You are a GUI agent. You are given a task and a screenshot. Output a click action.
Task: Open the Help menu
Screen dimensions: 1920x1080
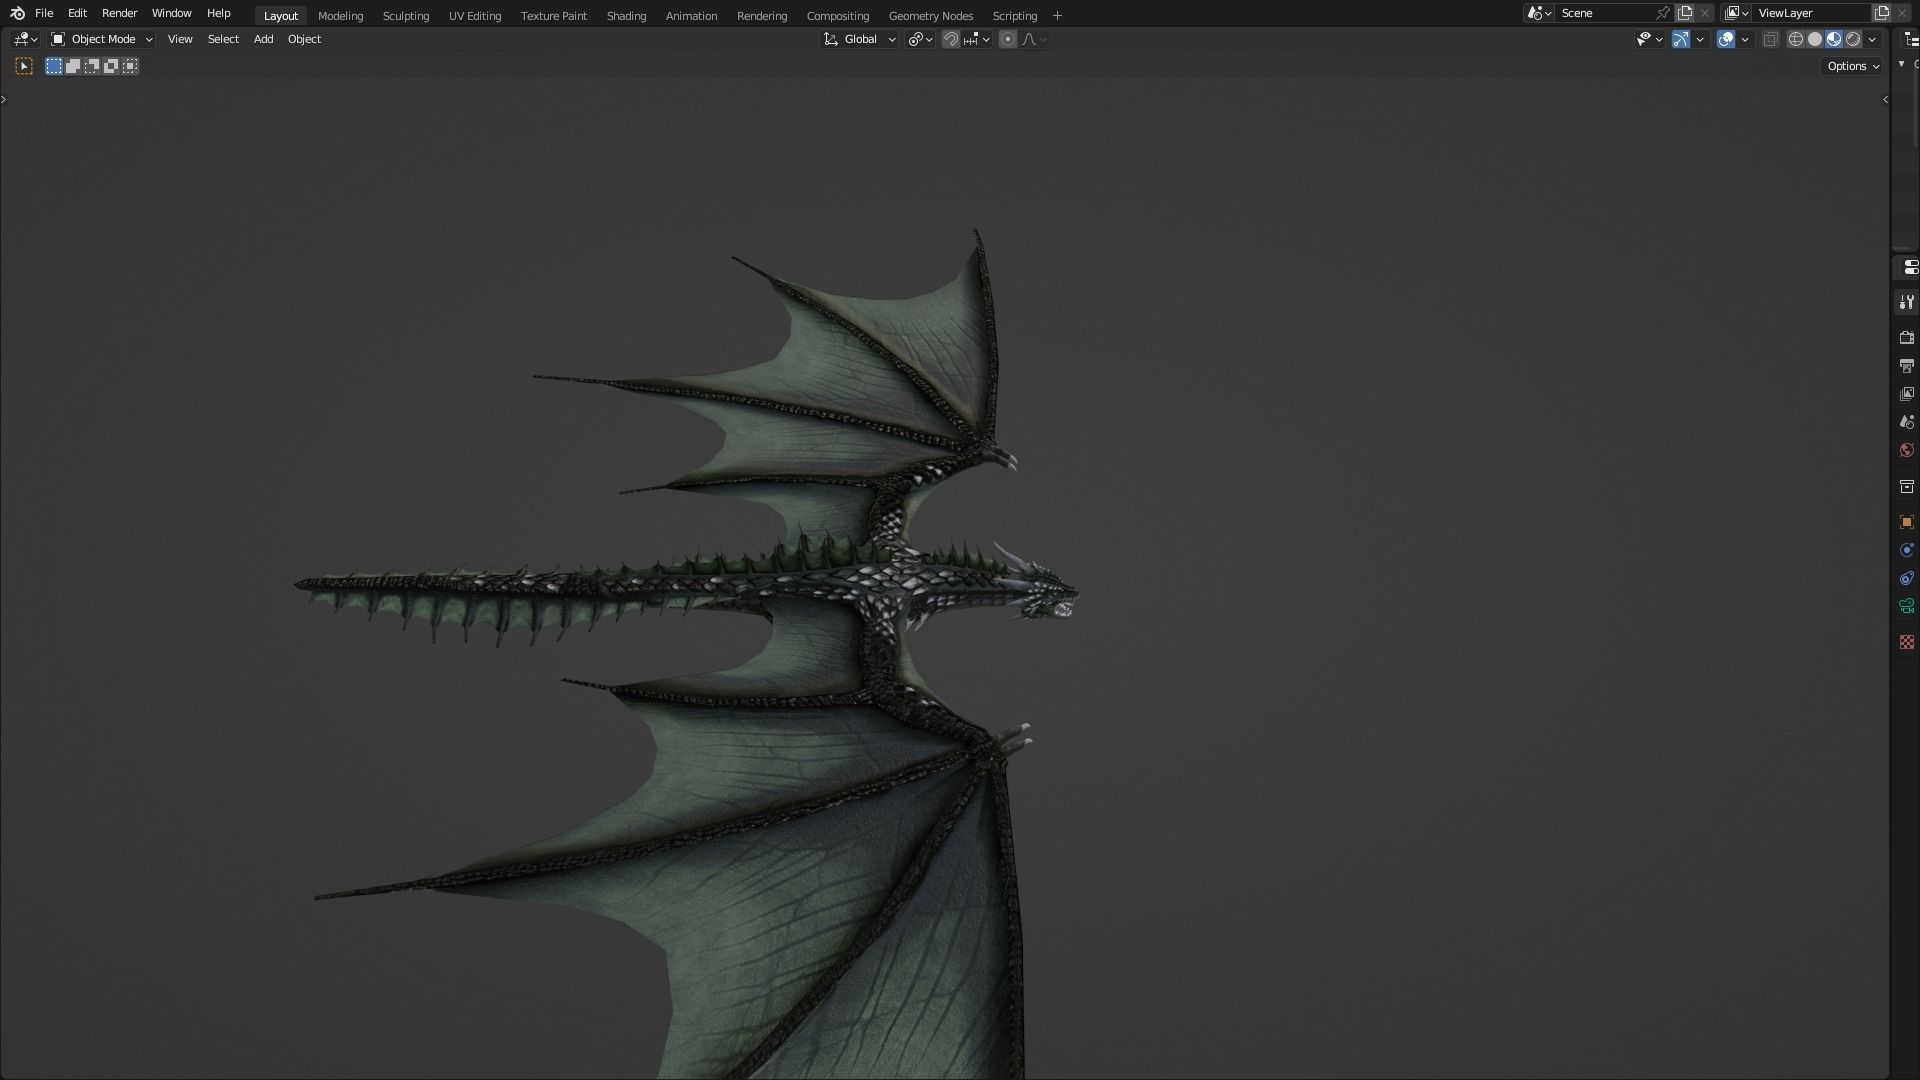coord(218,13)
